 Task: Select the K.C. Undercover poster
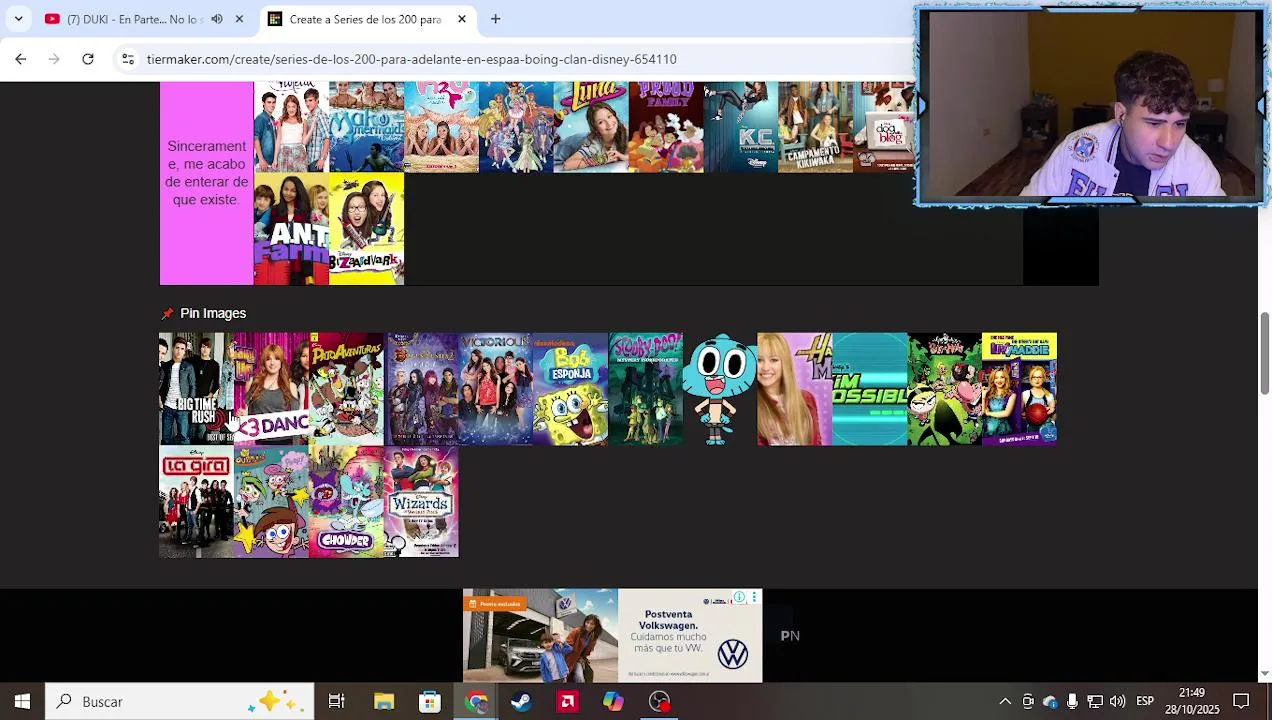click(x=741, y=127)
